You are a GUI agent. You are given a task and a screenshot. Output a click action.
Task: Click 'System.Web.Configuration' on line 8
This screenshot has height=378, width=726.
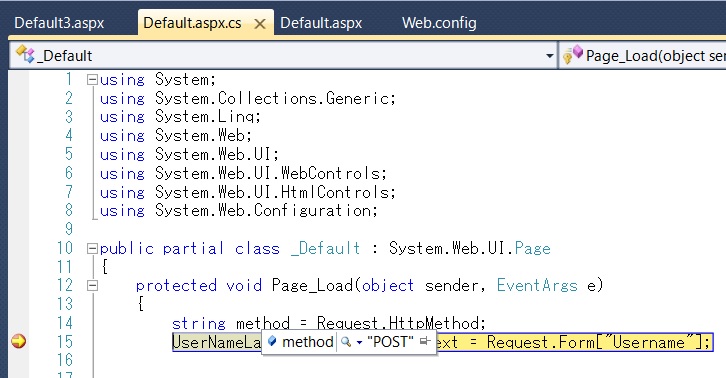264,210
